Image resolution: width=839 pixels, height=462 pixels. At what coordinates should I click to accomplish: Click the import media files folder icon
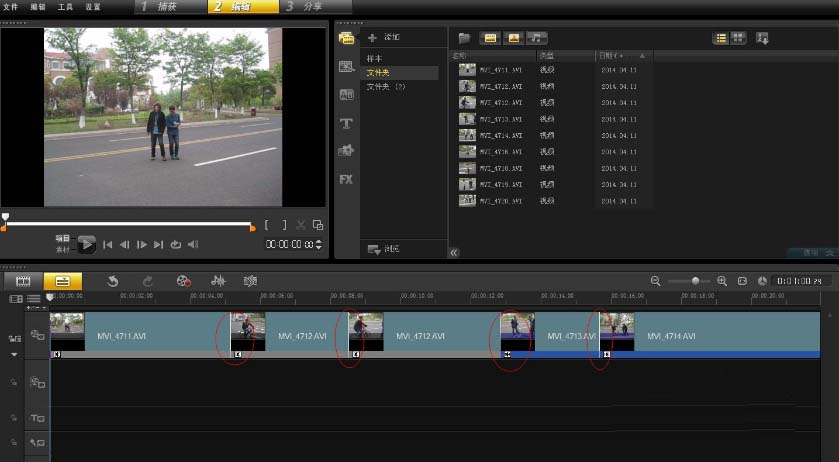464,38
